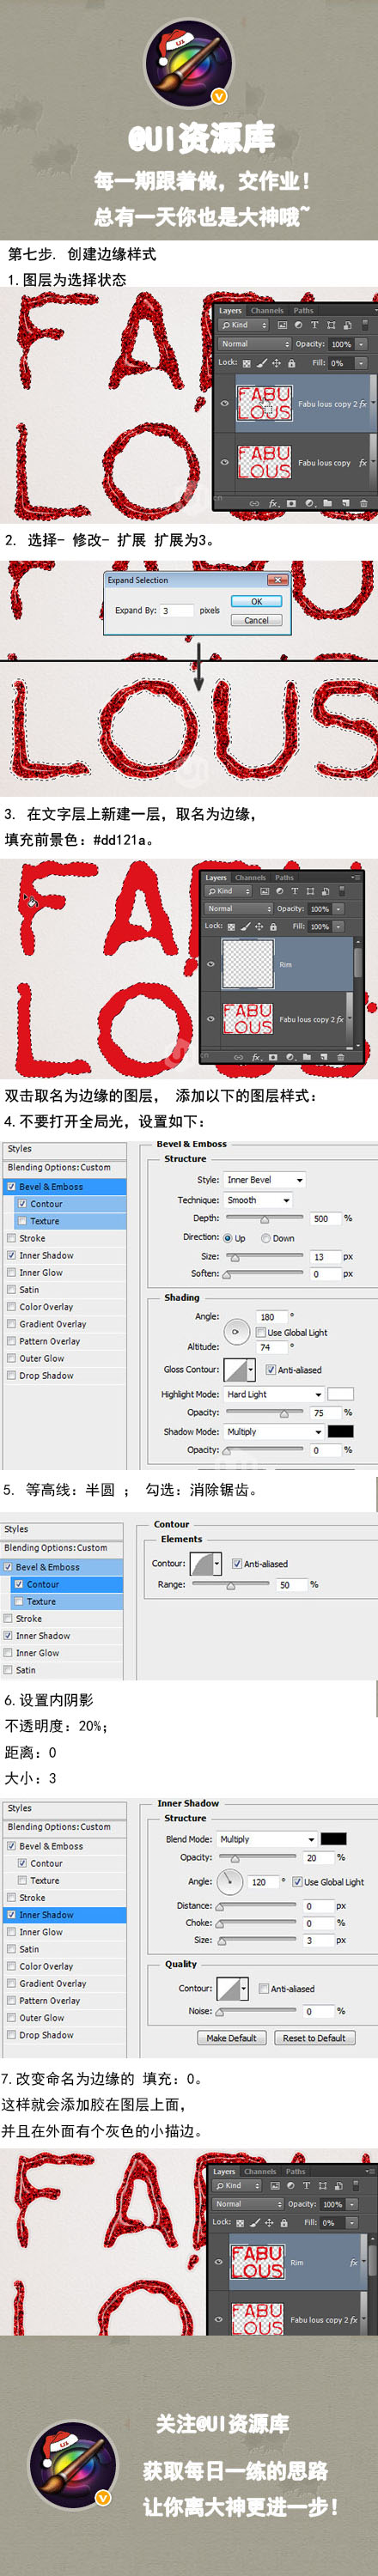
Task: Uncheck Use Global Light in Inner Shadow settings
Action: 297,1882
